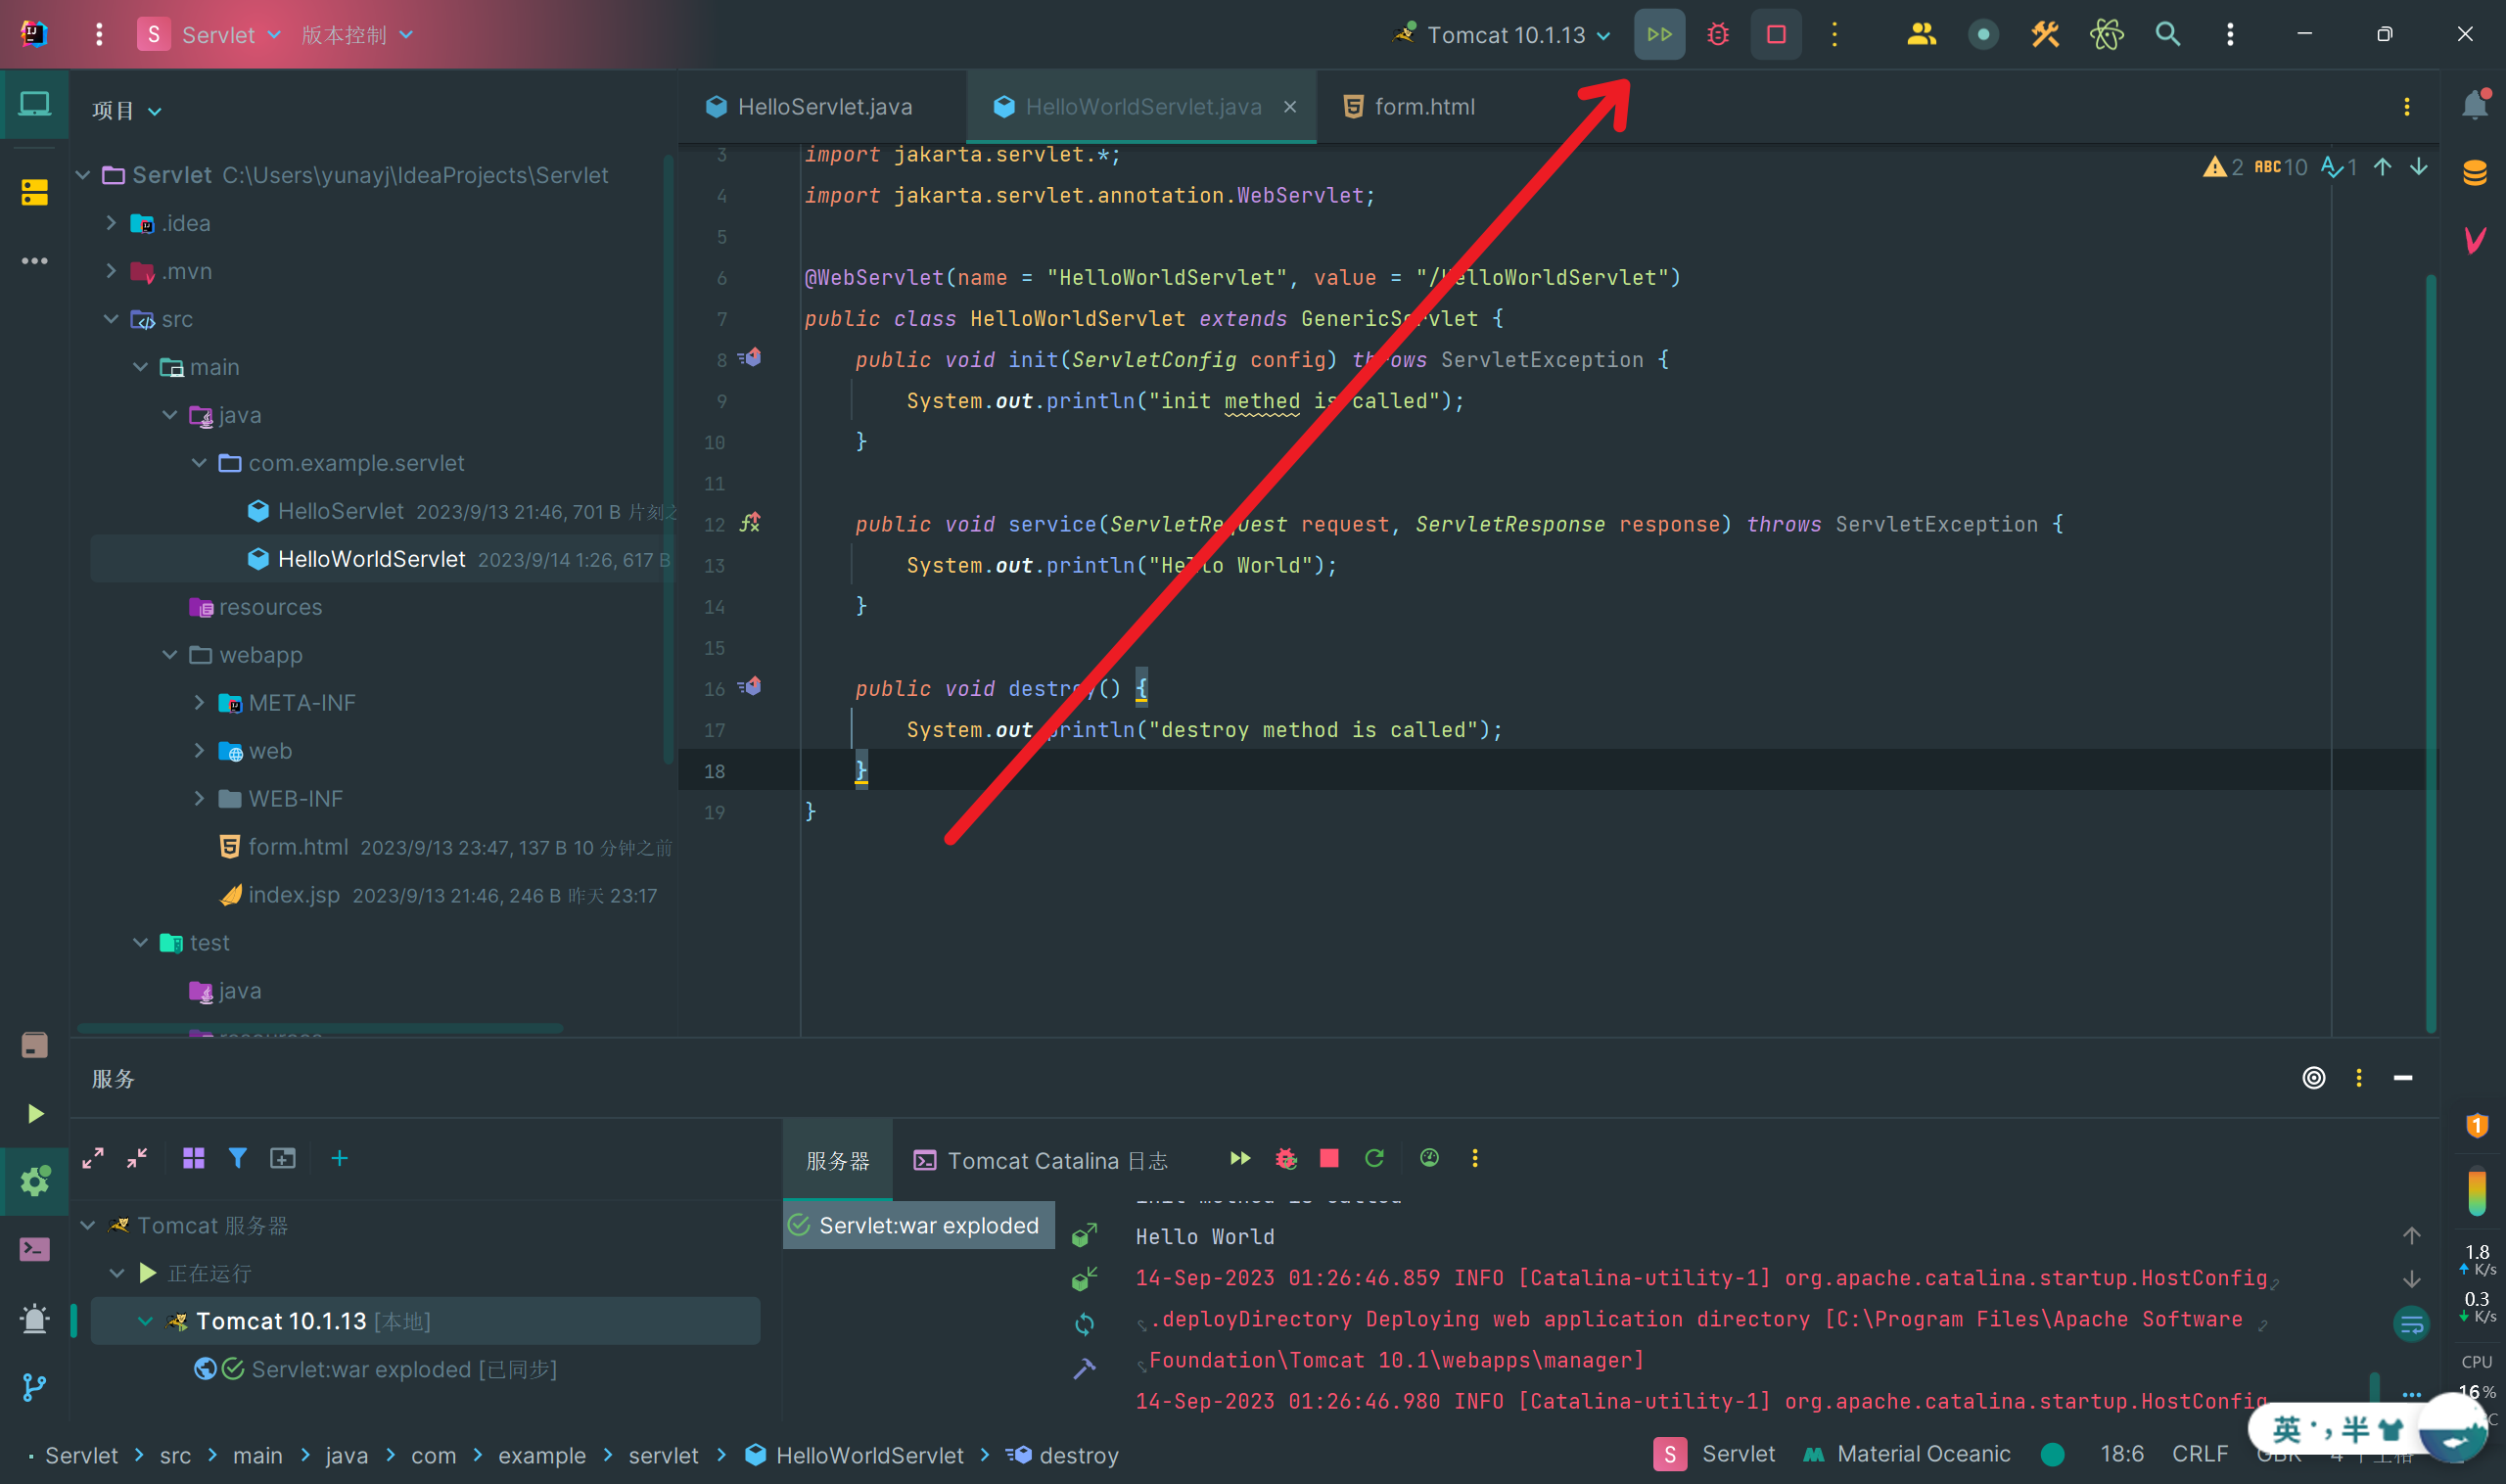This screenshot has width=2506, height=1484.
Task: Toggle the Services tool window sidebar button
Action: pos(34,1181)
